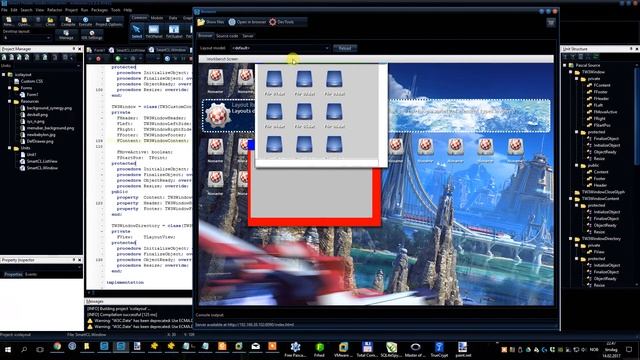Open VMware from the taskbar
The image size is (640, 360).
click(x=343, y=349)
